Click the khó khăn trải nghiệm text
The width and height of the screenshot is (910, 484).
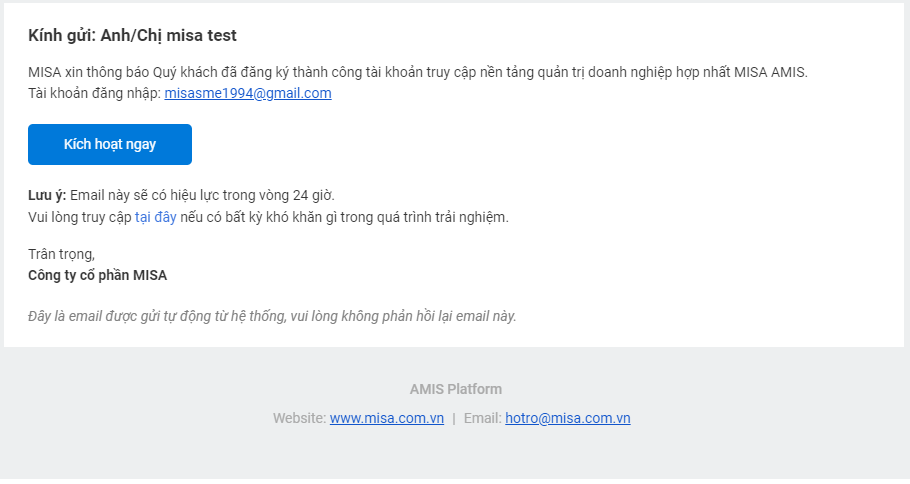344,217
